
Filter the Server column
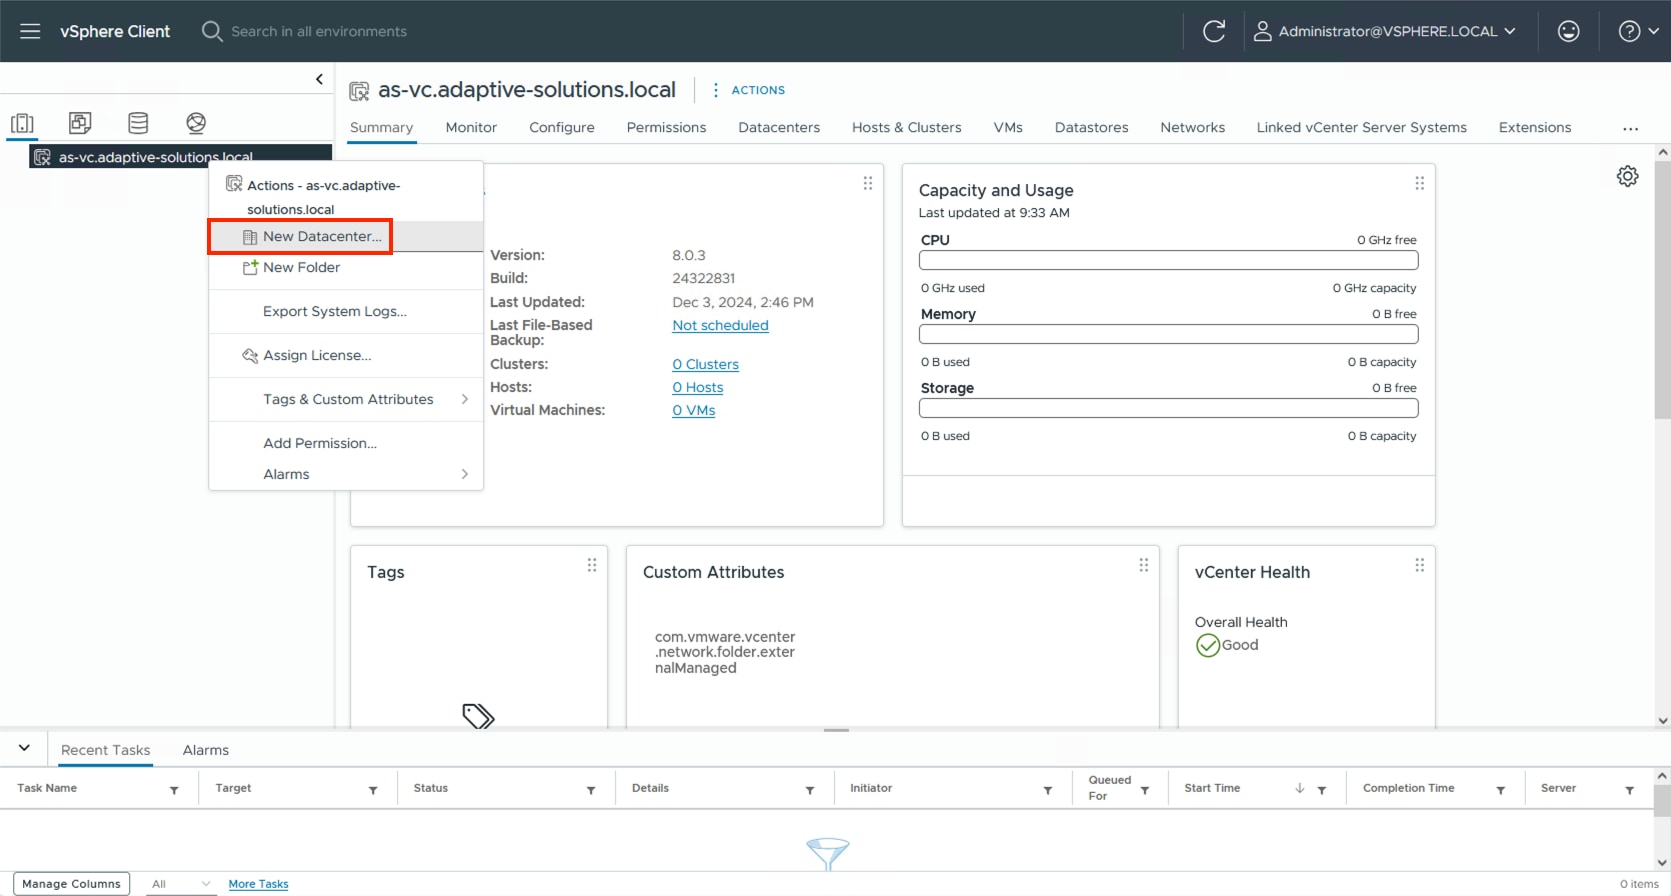coord(1630,790)
